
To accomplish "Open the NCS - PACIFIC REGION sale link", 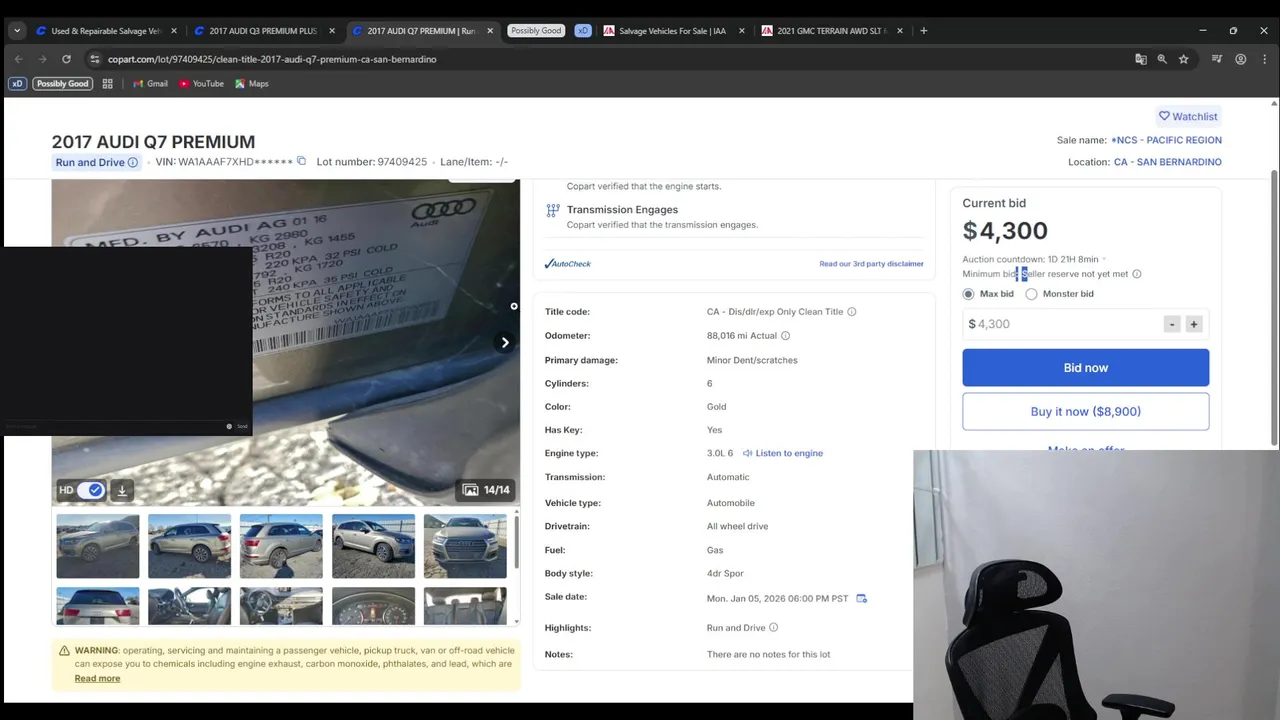I will click(x=1166, y=140).
